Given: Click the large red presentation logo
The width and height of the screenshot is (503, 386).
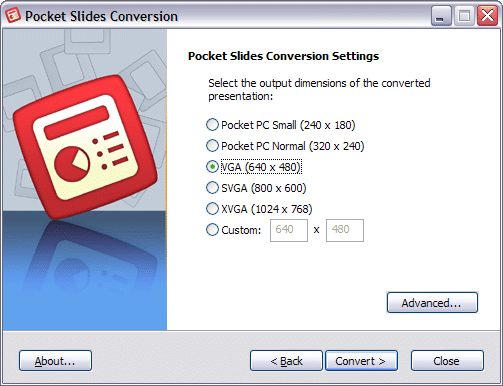Looking at the screenshot, I should point(85,147).
